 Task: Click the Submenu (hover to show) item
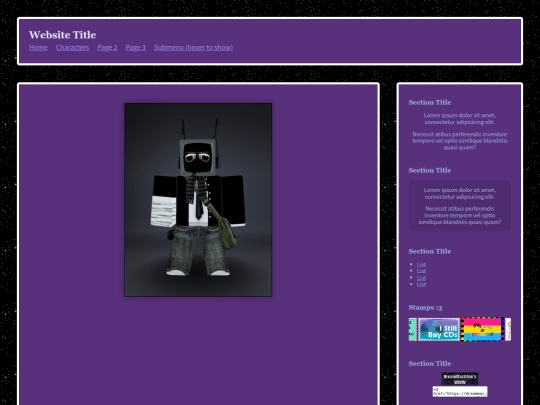(x=193, y=48)
